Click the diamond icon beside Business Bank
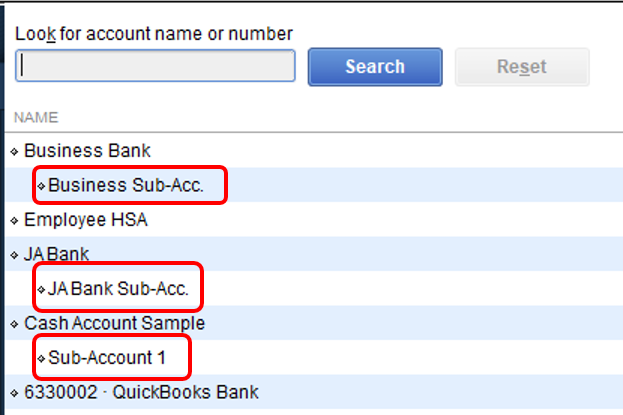This screenshot has width=623, height=415. coord(15,152)
